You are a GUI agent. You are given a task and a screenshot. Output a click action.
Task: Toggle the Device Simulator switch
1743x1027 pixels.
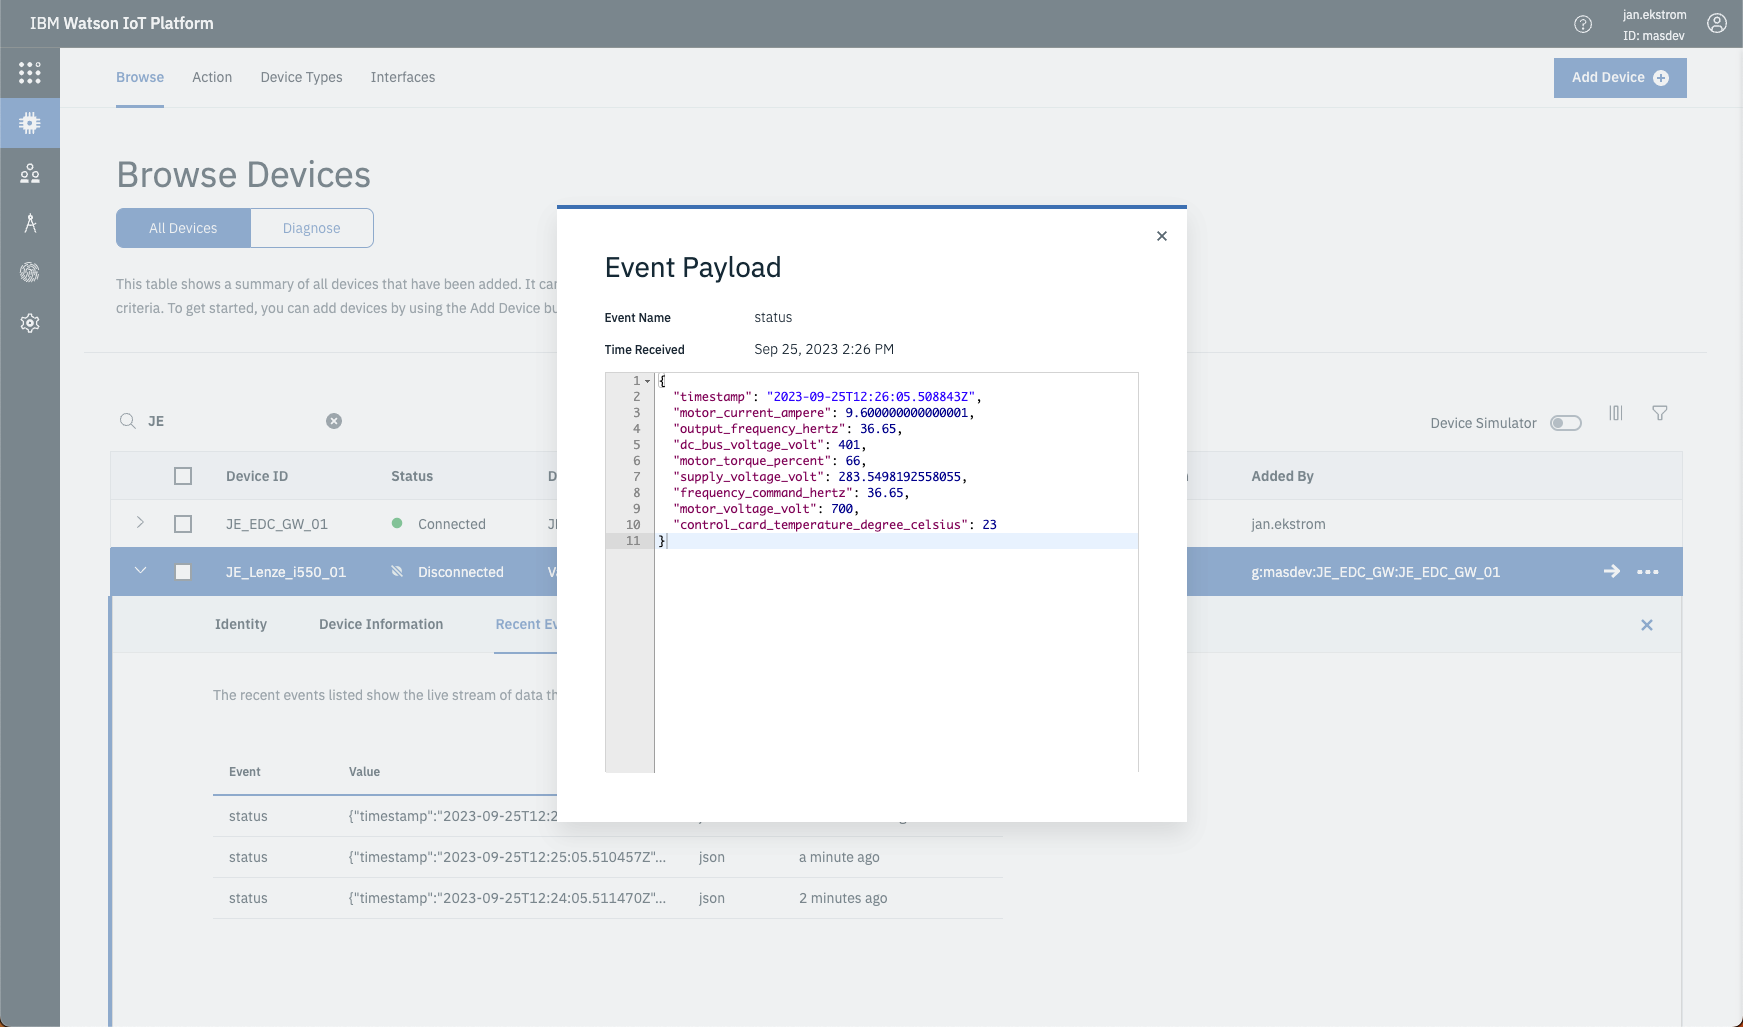1566,423
